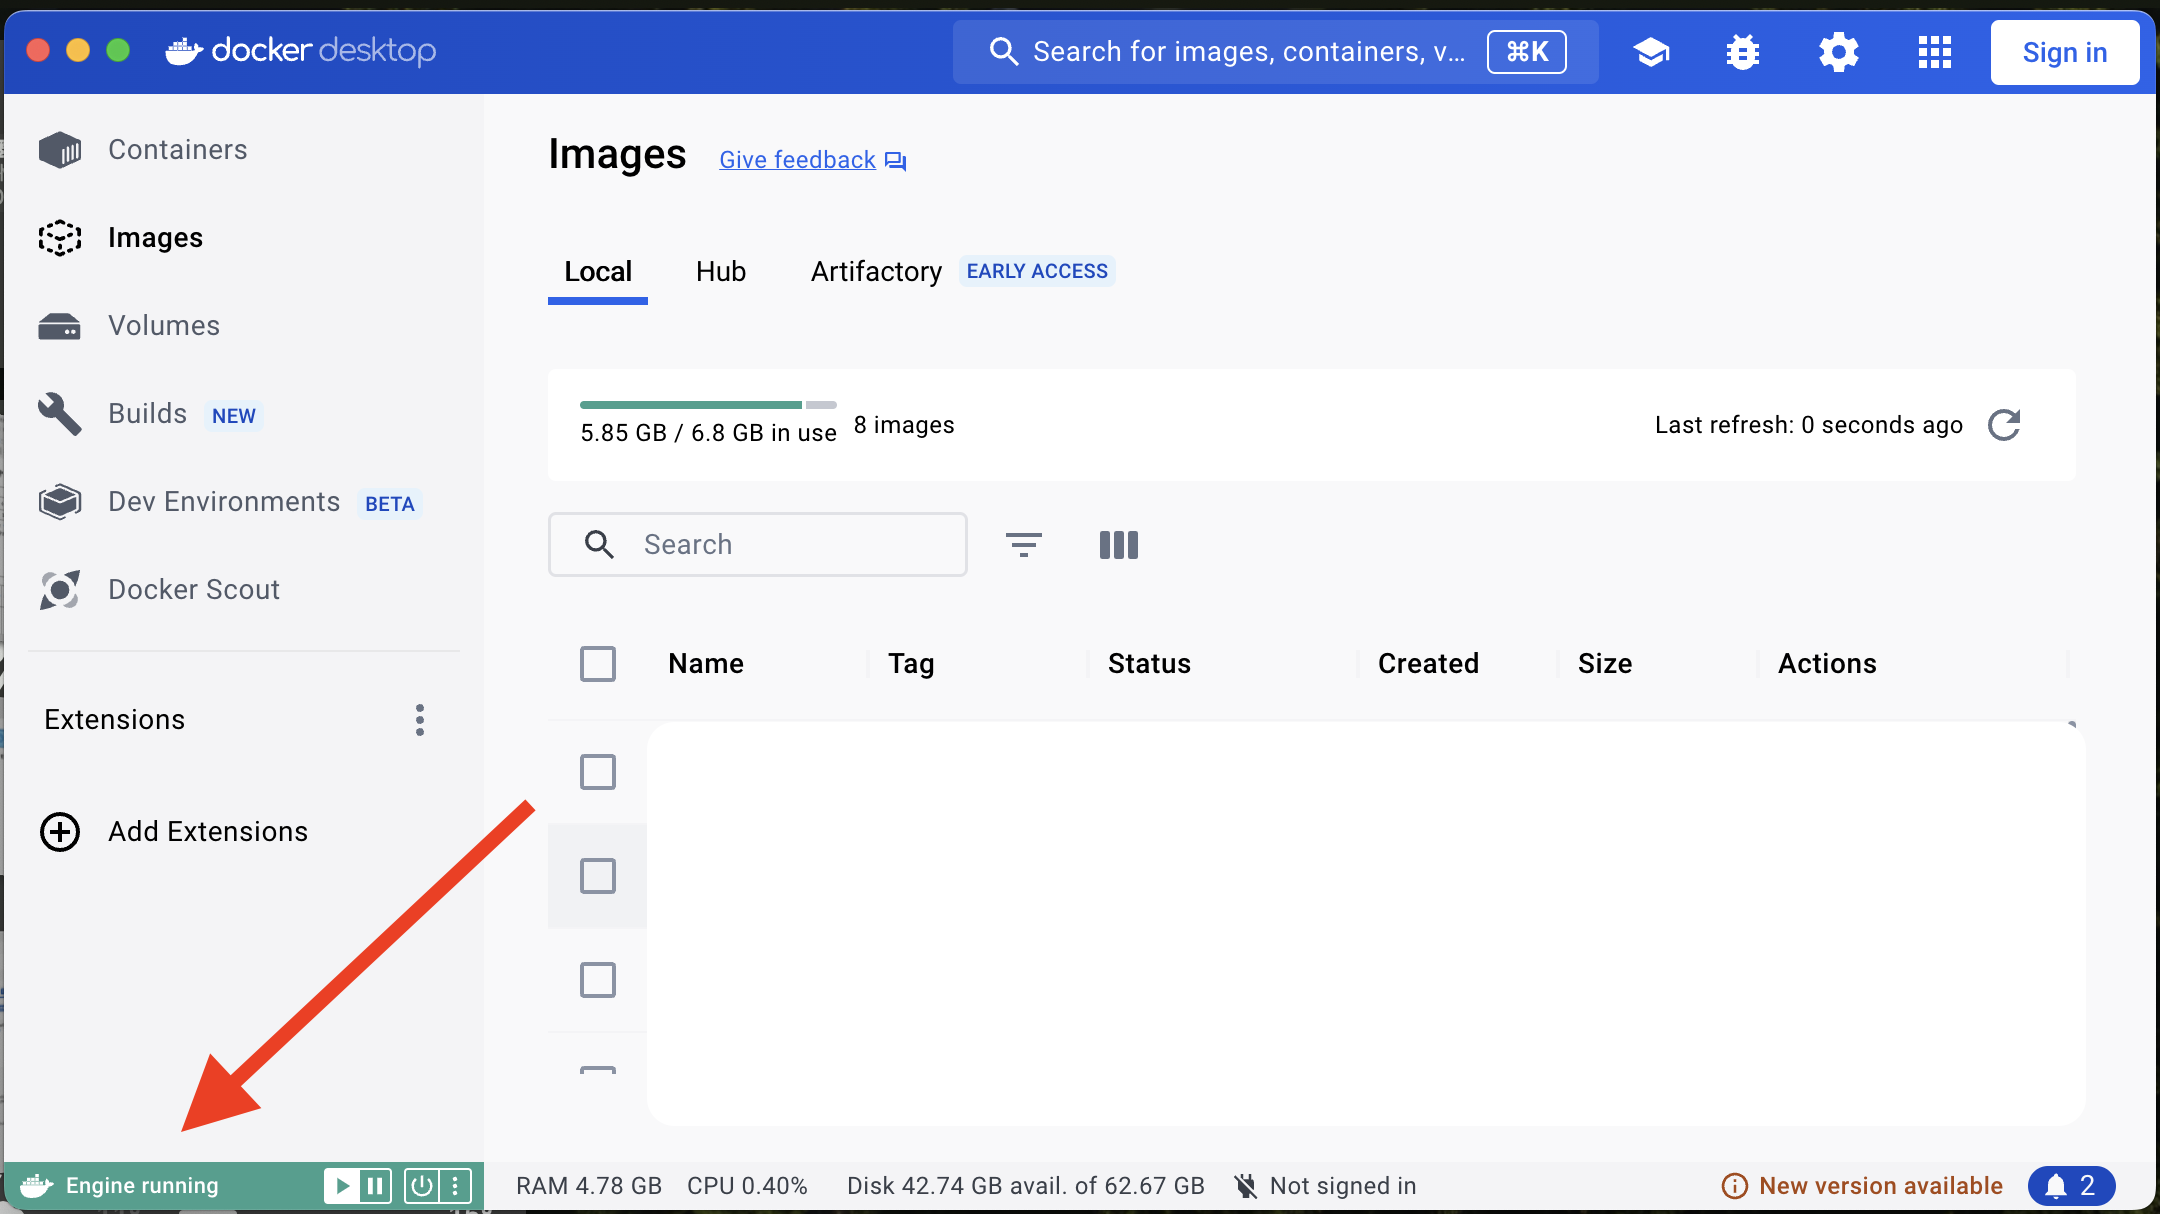Click the Sign in button
This screenshot has height=1214, width=2160.
point(2064,52)
